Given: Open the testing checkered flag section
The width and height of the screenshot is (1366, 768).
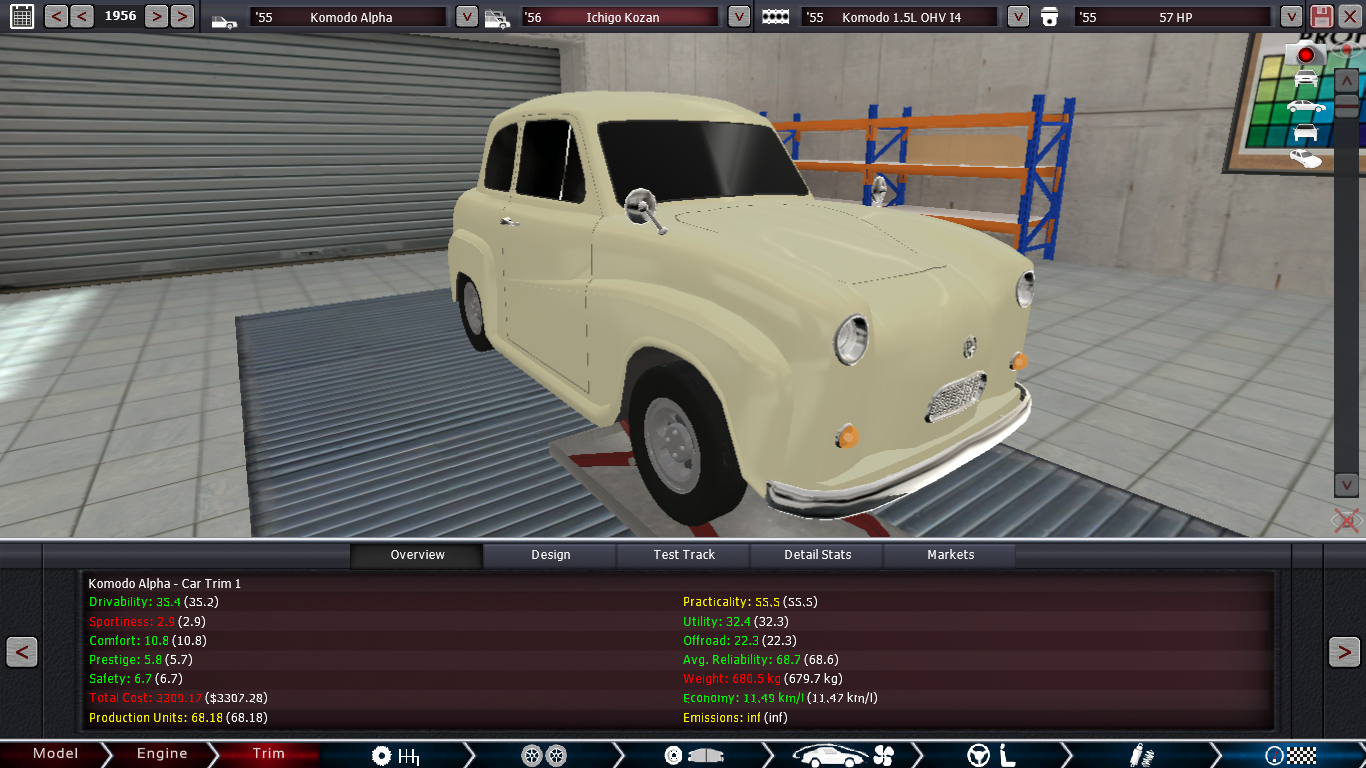Looking at the screenshot, I should [x=1287, y=755].
